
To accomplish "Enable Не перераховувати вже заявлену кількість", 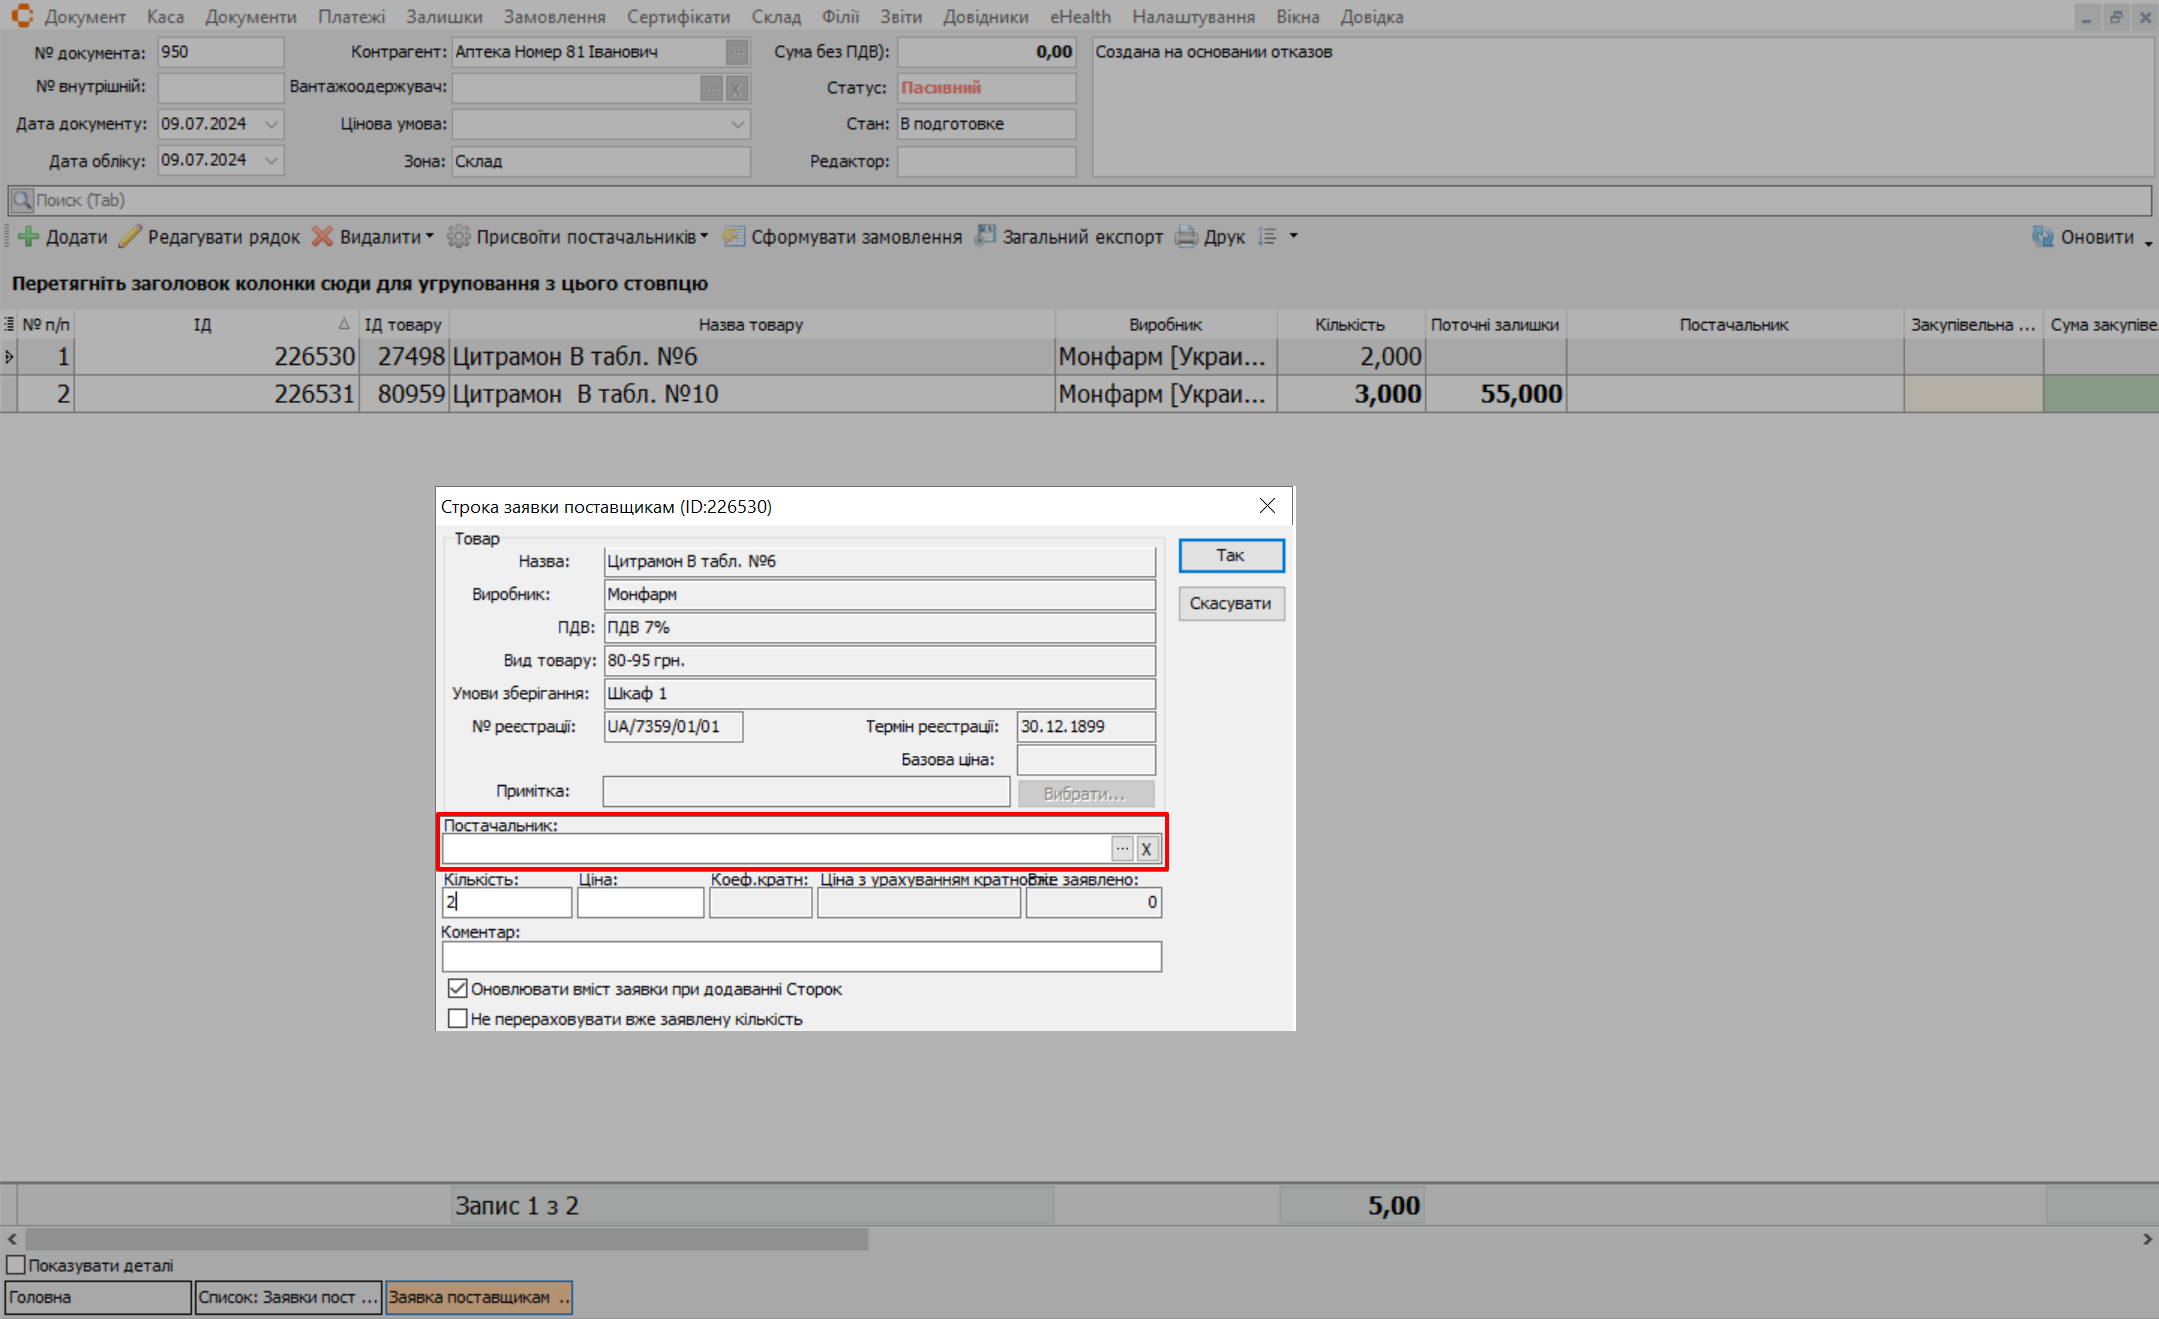I will (x=458, y=1019).
